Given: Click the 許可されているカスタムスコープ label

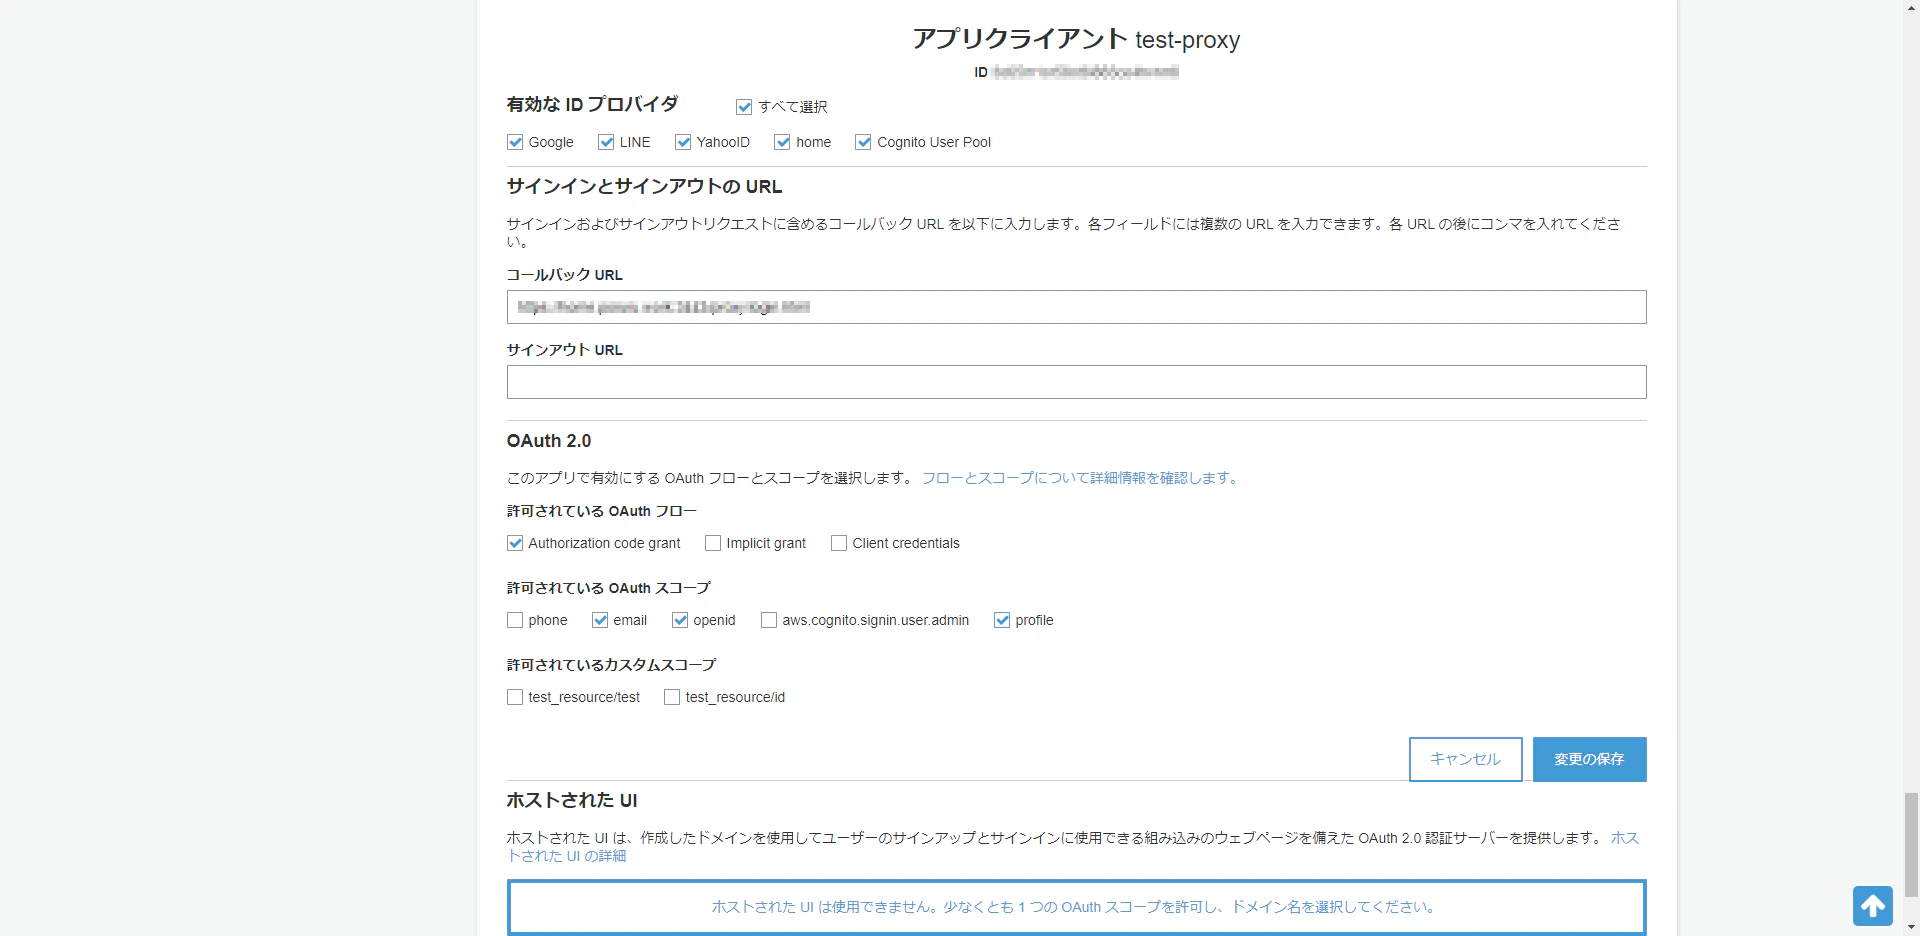Looking at the screenshot, I should pyautogui.click(x=612, y=665).
